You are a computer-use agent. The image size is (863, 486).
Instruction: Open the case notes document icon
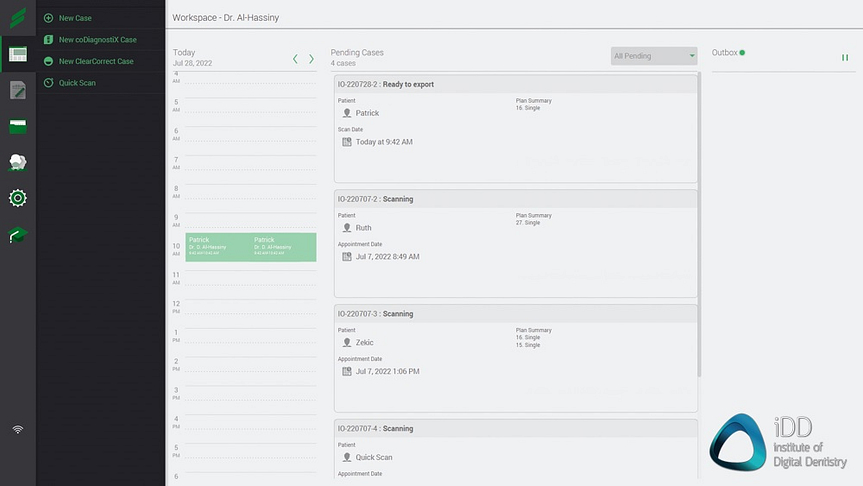[18, 91]
